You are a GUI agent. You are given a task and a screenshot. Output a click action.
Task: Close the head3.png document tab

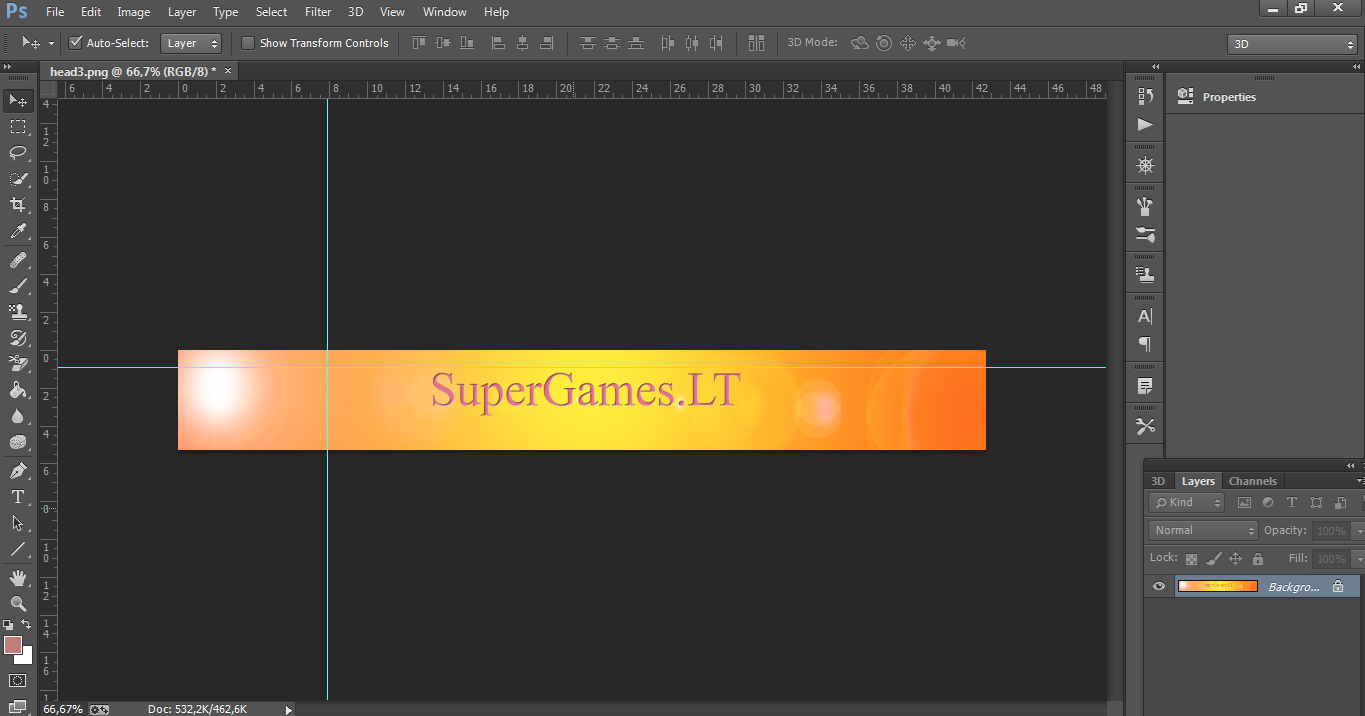point(228,71)
